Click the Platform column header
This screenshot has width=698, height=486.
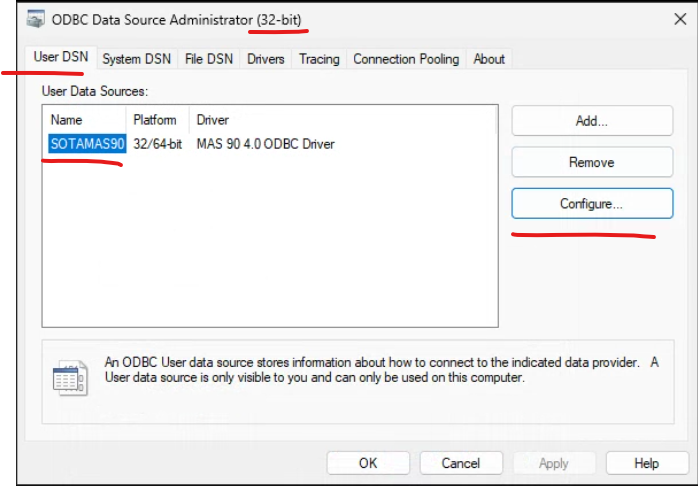click(155, 120)
